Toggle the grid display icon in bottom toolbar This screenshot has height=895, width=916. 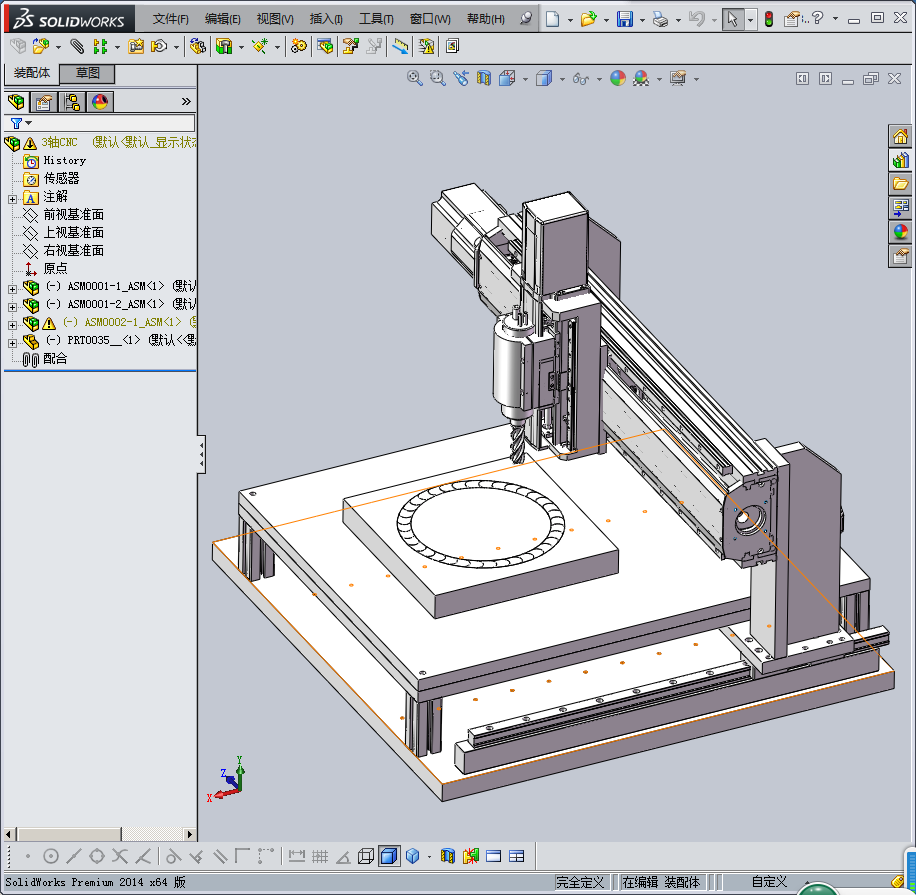pyautogui.click(x=320, y=856)
